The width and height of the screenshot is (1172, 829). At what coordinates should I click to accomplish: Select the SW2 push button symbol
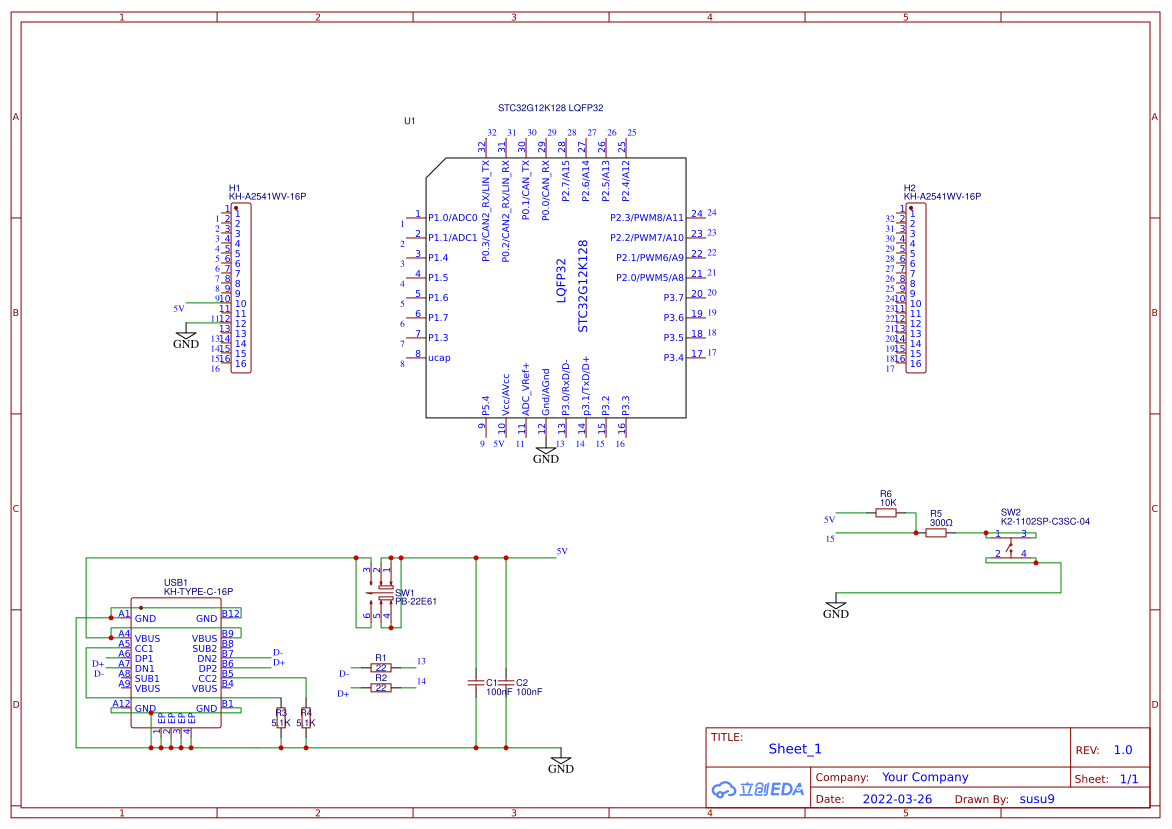(1011, 545)
